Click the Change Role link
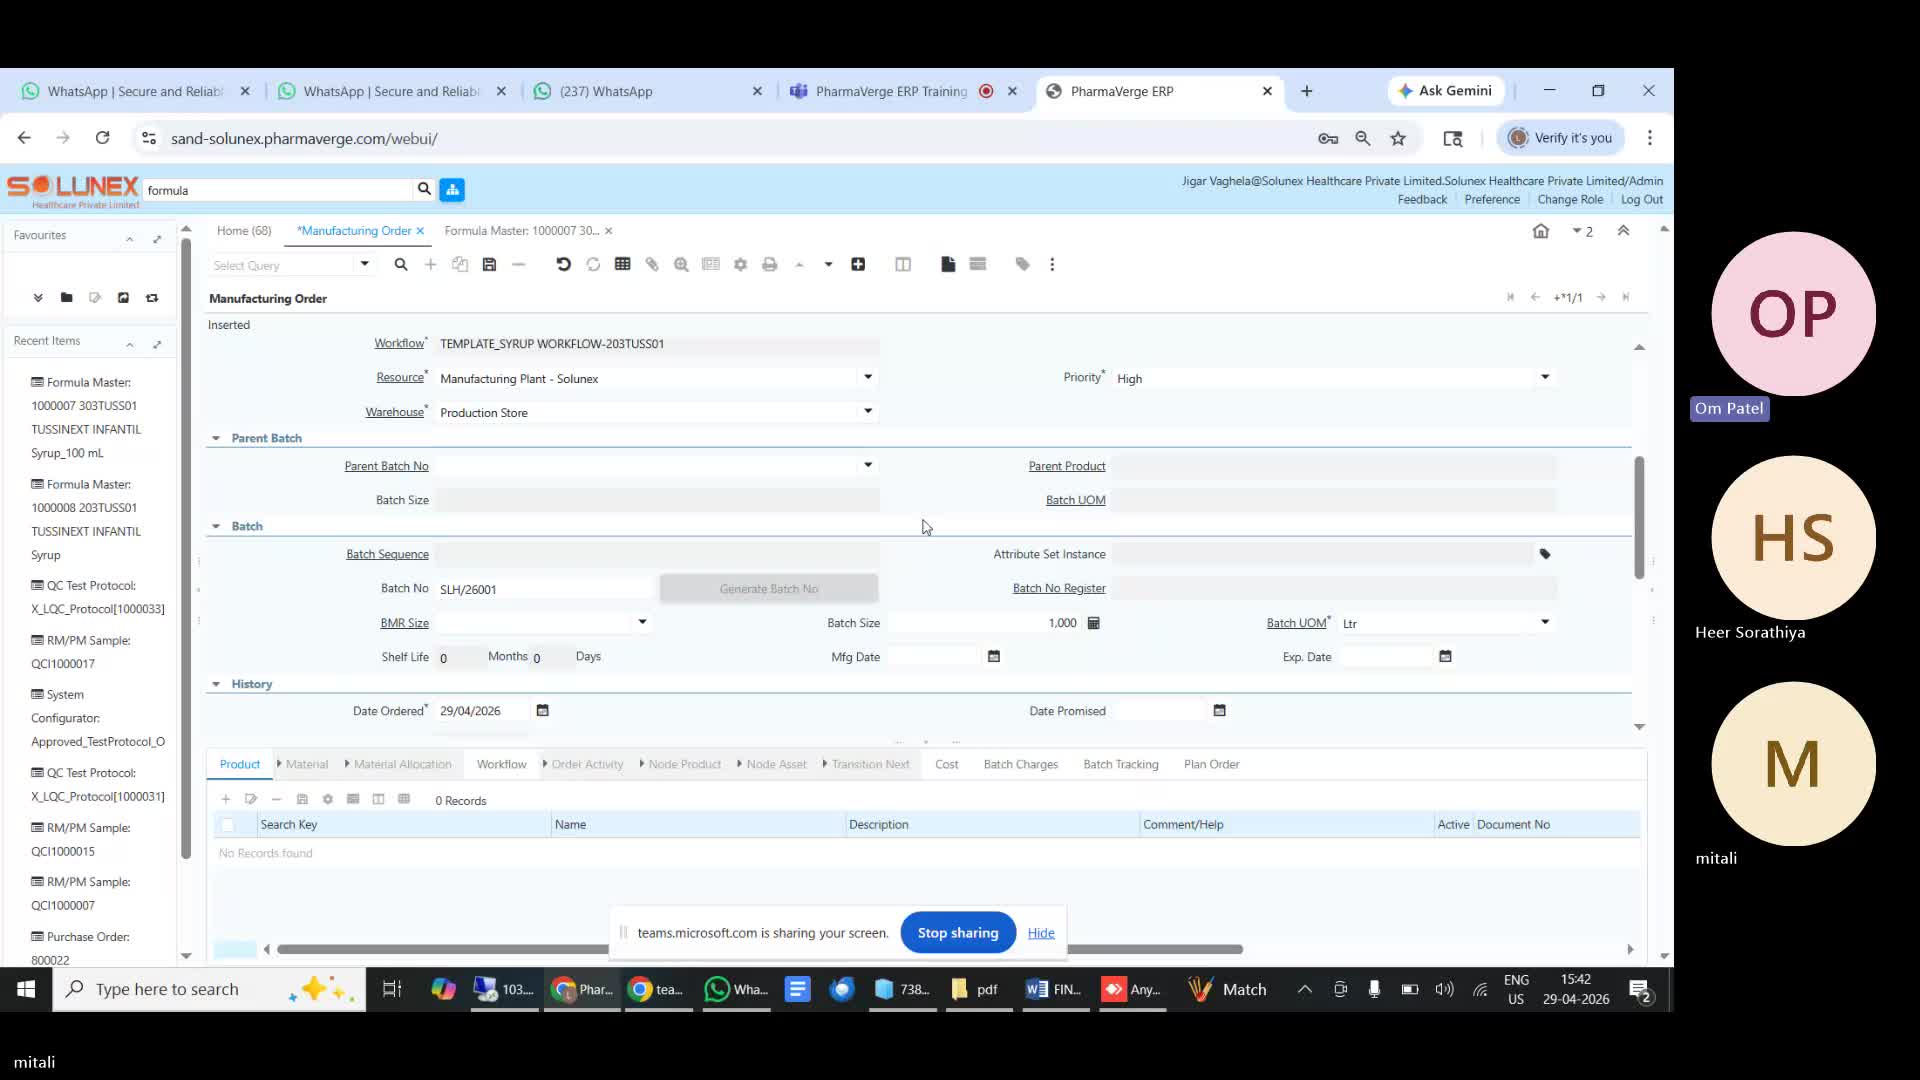The height and width of the screenshot is (1080, 1920). click(x=1570, y=200)
